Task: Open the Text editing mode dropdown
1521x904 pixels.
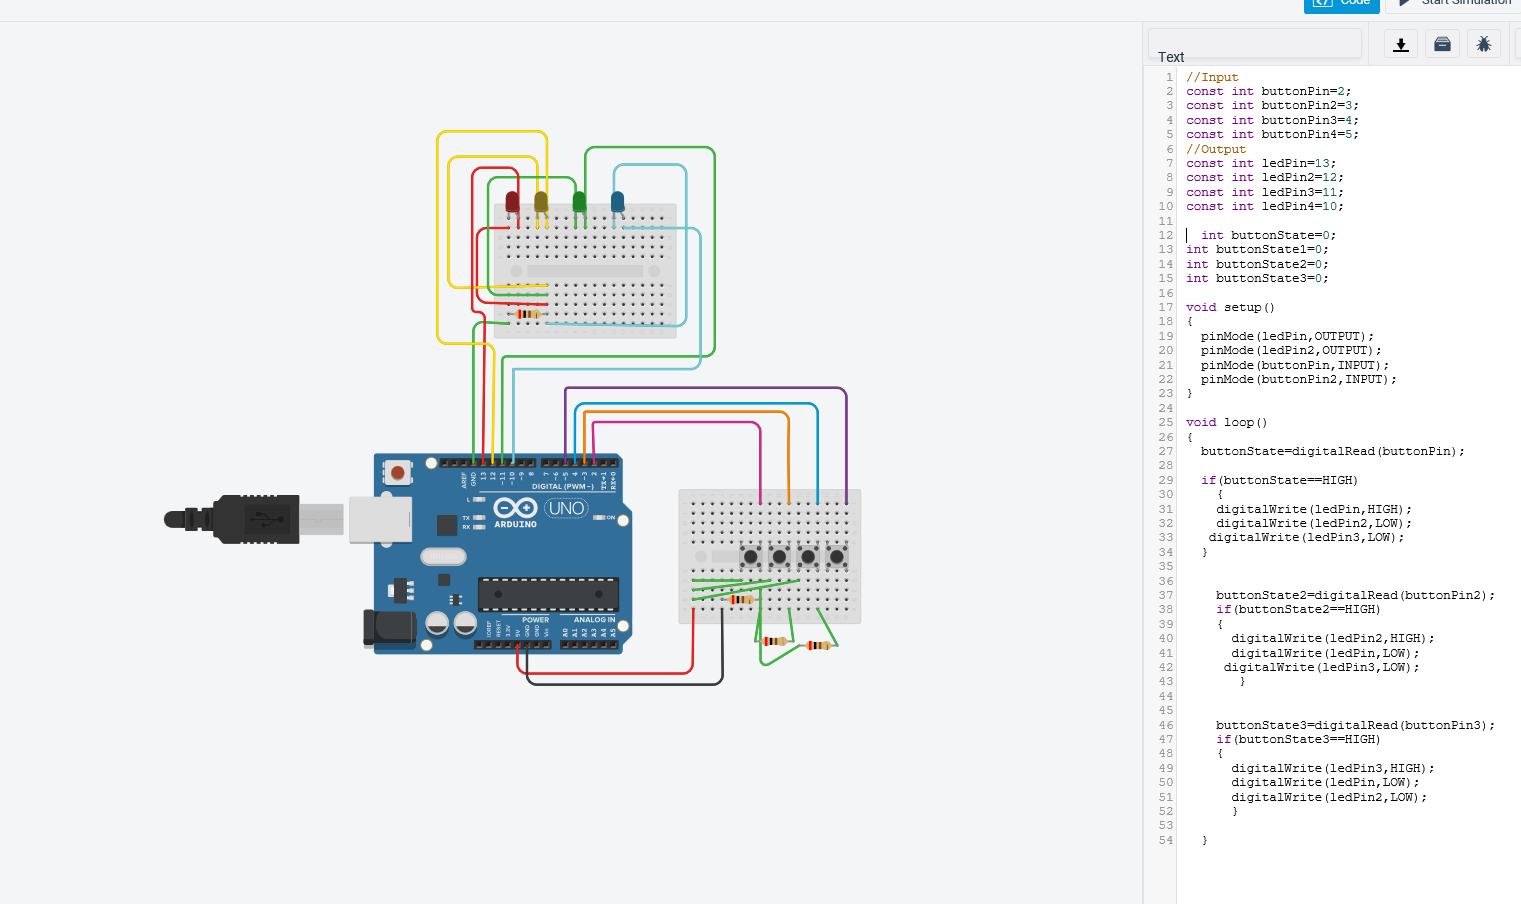Action: coord(1255,44)
